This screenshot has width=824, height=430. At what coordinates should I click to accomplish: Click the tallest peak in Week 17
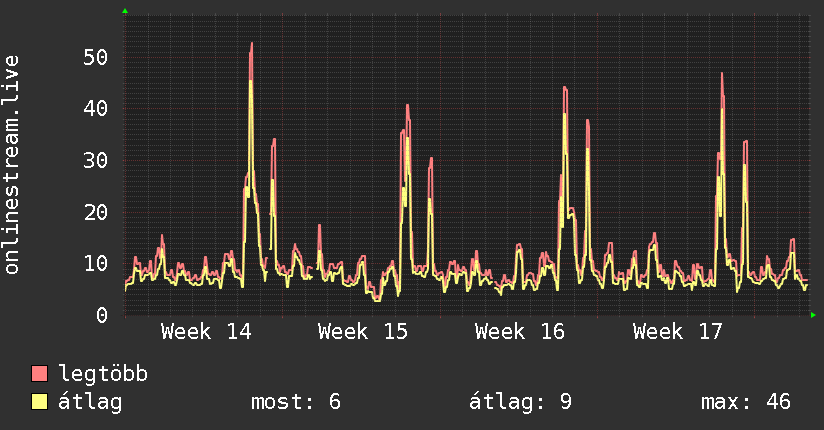pos(722,74)
